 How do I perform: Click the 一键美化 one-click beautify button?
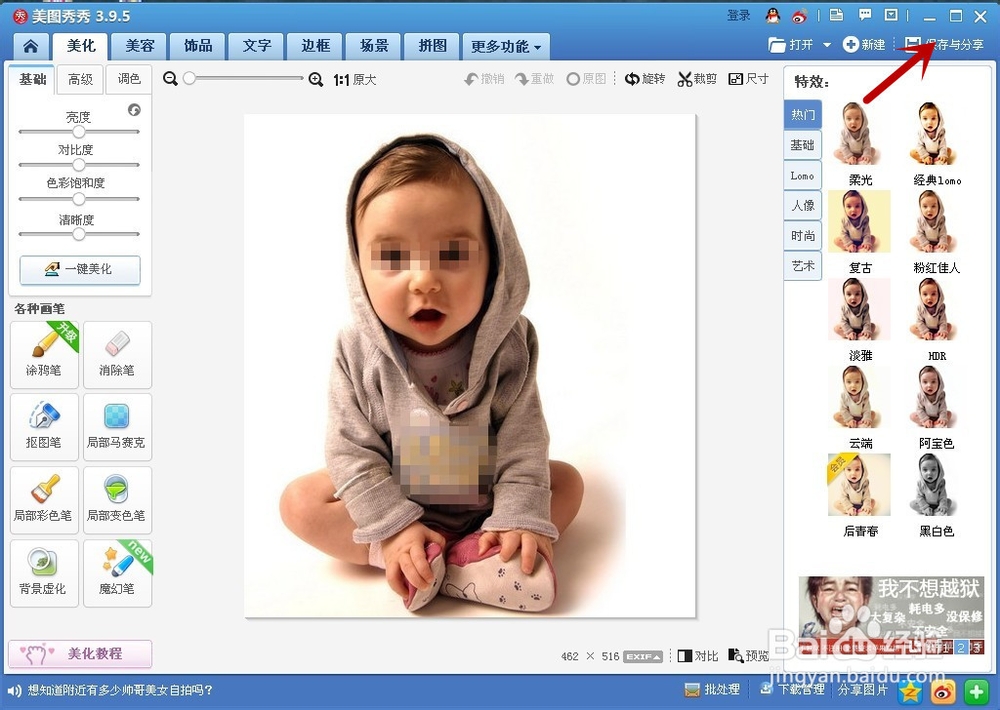pyautogui.click(x=80, y=269)
